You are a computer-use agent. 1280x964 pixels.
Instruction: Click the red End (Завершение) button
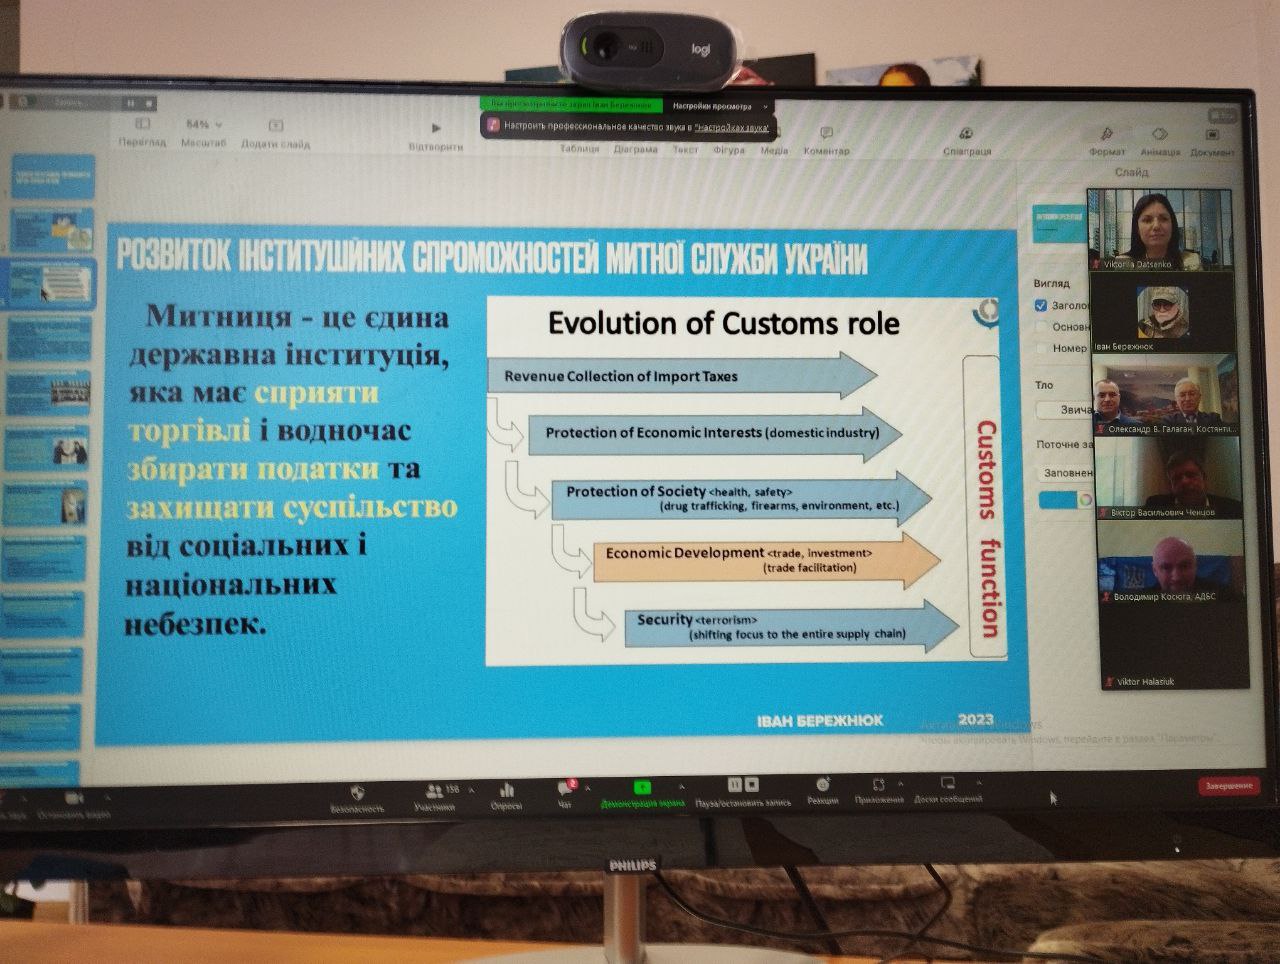[1228, 786]
